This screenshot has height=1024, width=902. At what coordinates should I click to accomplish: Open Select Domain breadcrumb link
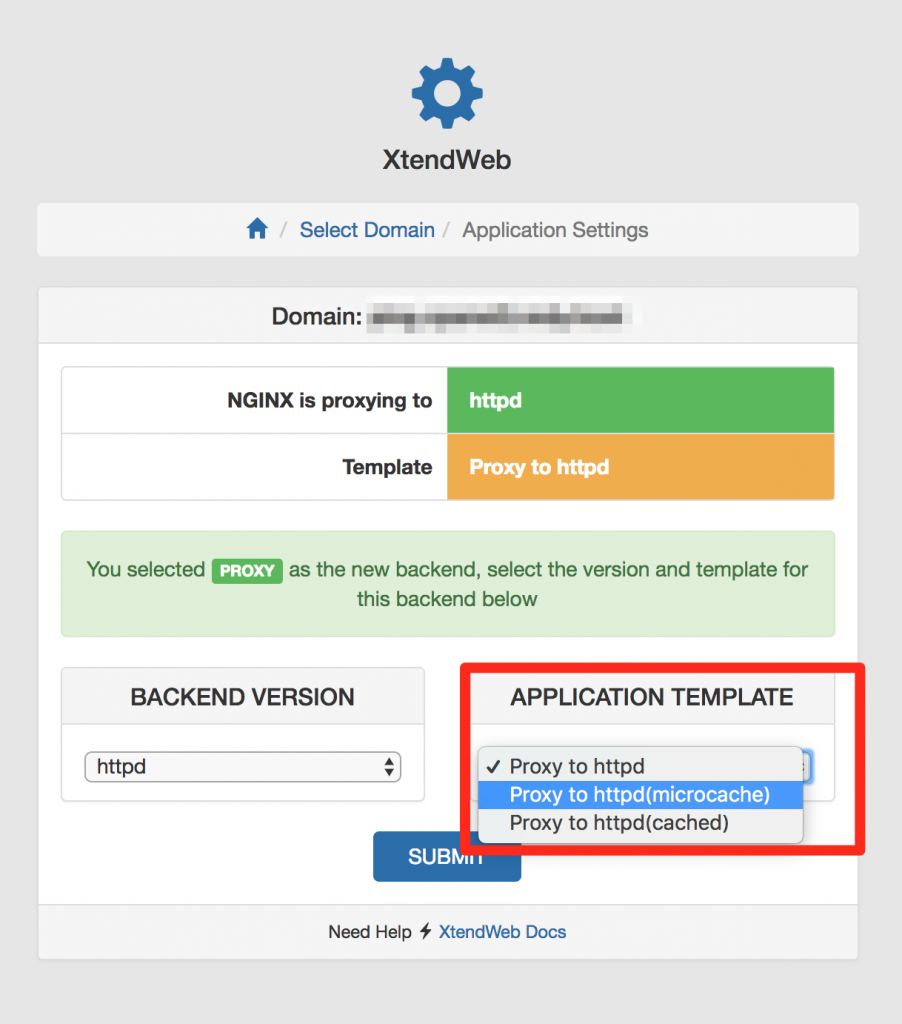367,230
